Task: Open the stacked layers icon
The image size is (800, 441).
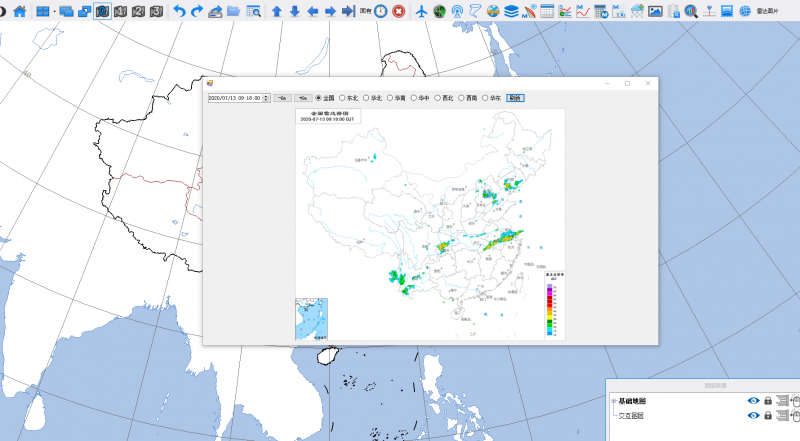Action: point(511,11)
